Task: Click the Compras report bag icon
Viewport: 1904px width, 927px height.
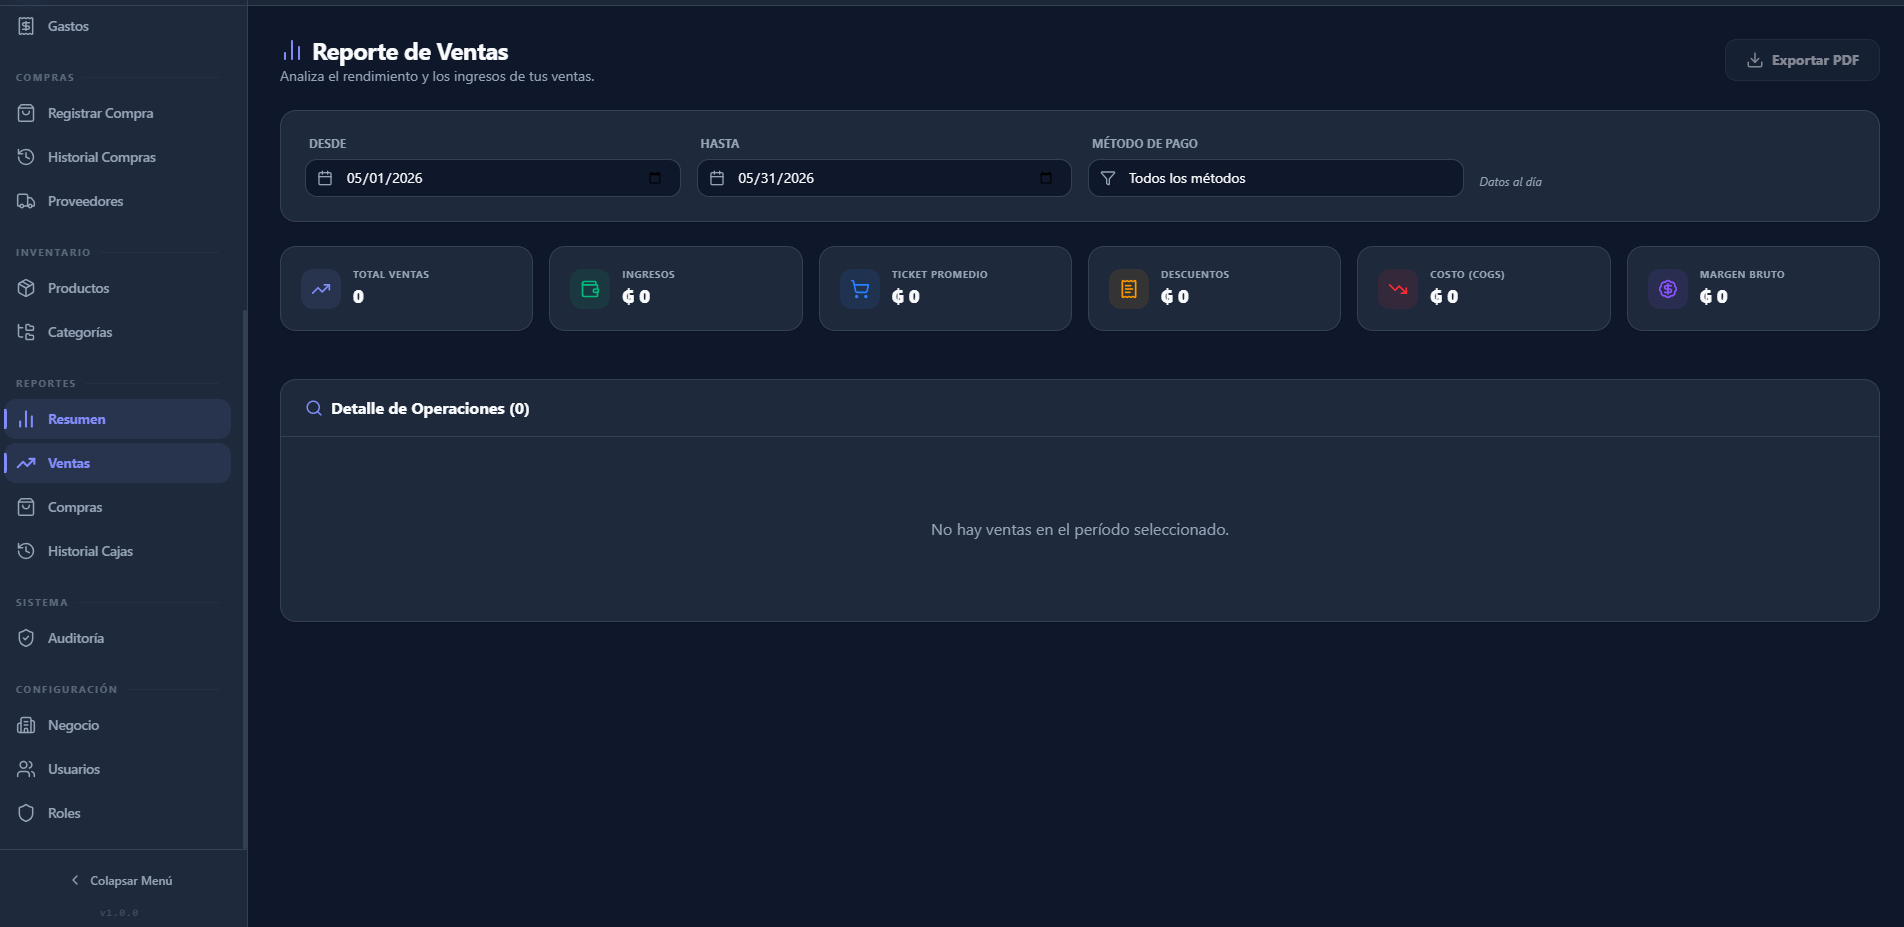Action: click(x=26, y=507)
